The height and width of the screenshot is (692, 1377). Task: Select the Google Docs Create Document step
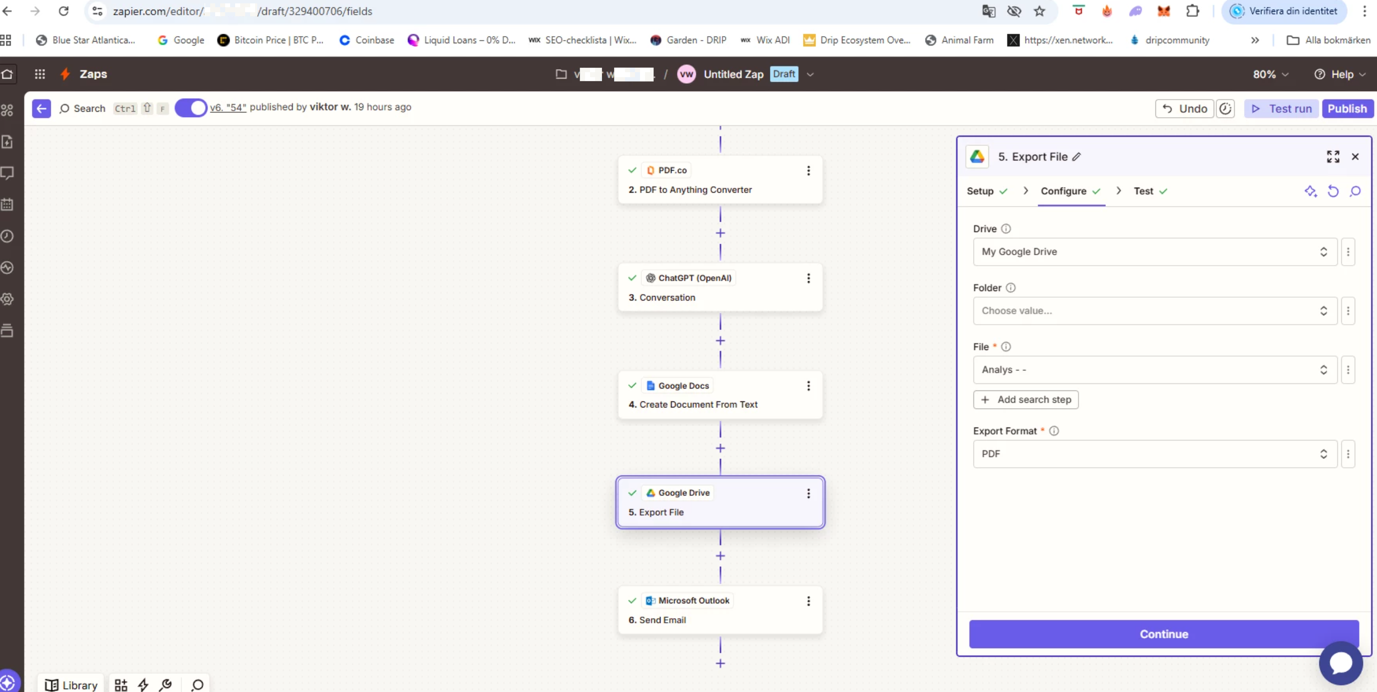coord(719,395)
